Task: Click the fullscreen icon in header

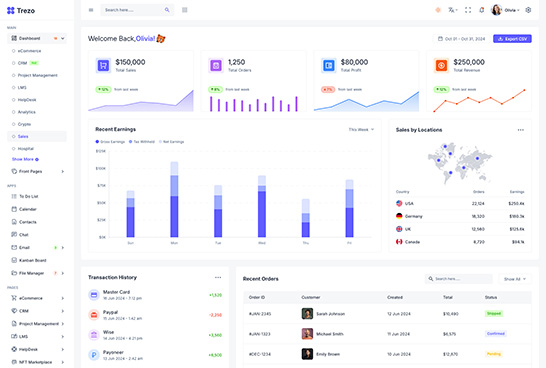Action: click(x=468, y=10)
